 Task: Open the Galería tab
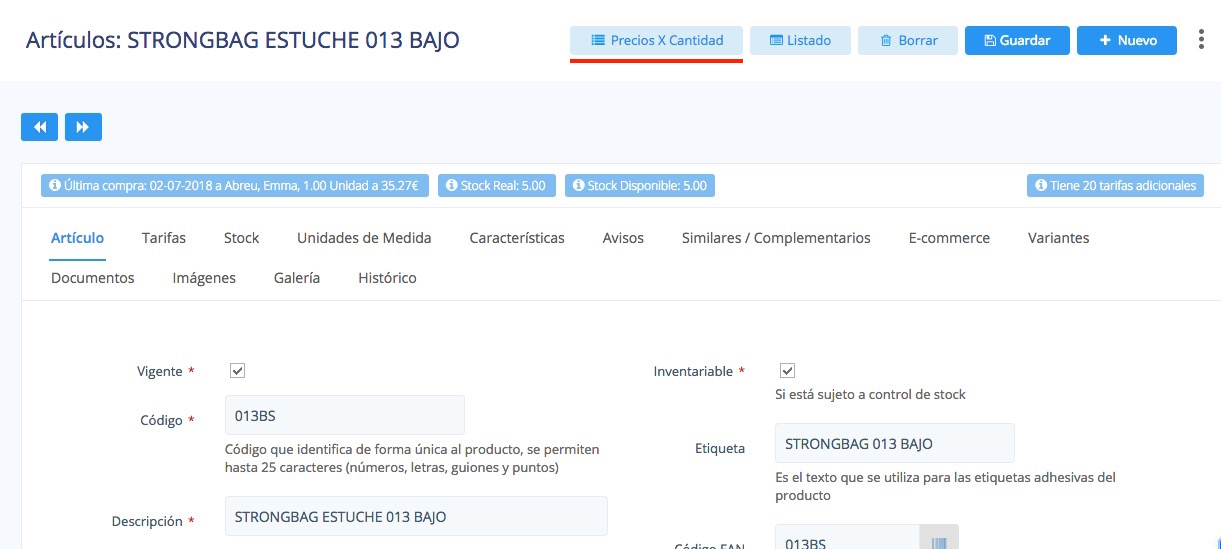[297, 278]
